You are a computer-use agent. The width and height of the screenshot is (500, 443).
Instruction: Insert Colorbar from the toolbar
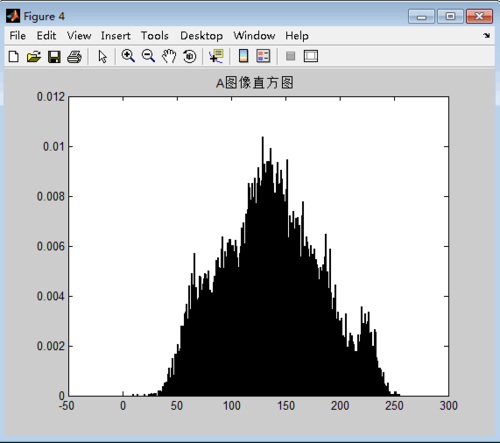point(244,56)
